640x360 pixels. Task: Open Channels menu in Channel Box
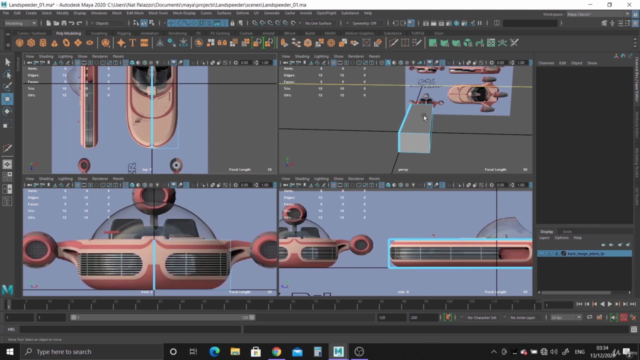(x=546, y=63)
